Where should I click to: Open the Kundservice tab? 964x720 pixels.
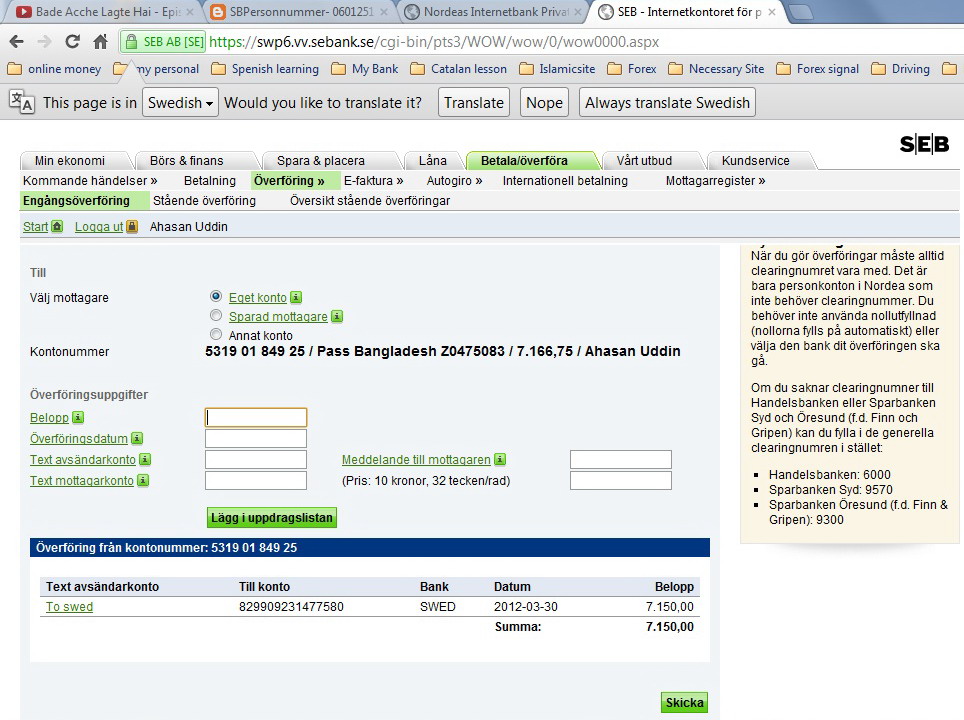click(756, 160)
